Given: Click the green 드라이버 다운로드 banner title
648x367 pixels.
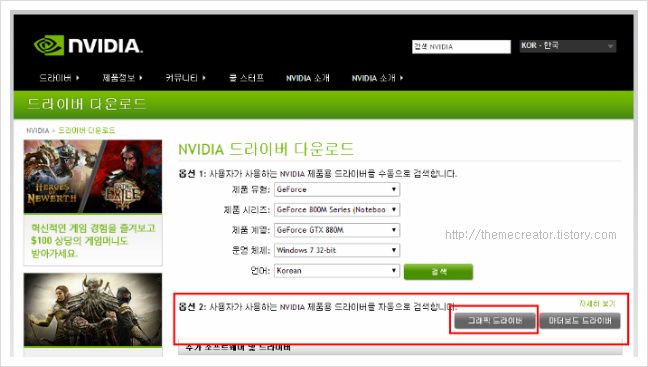Looking at the screenshot, I should click(x=87, y=104).
